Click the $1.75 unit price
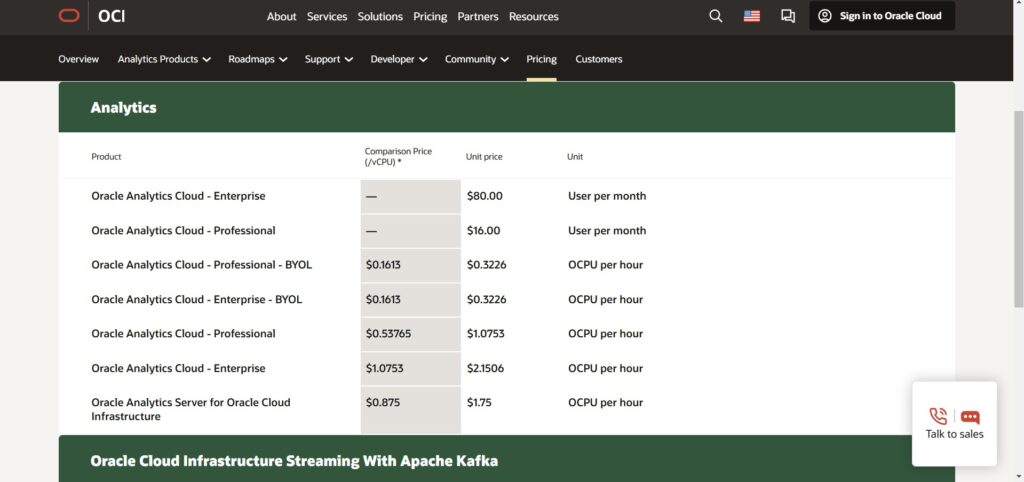 tap(479, 403)
